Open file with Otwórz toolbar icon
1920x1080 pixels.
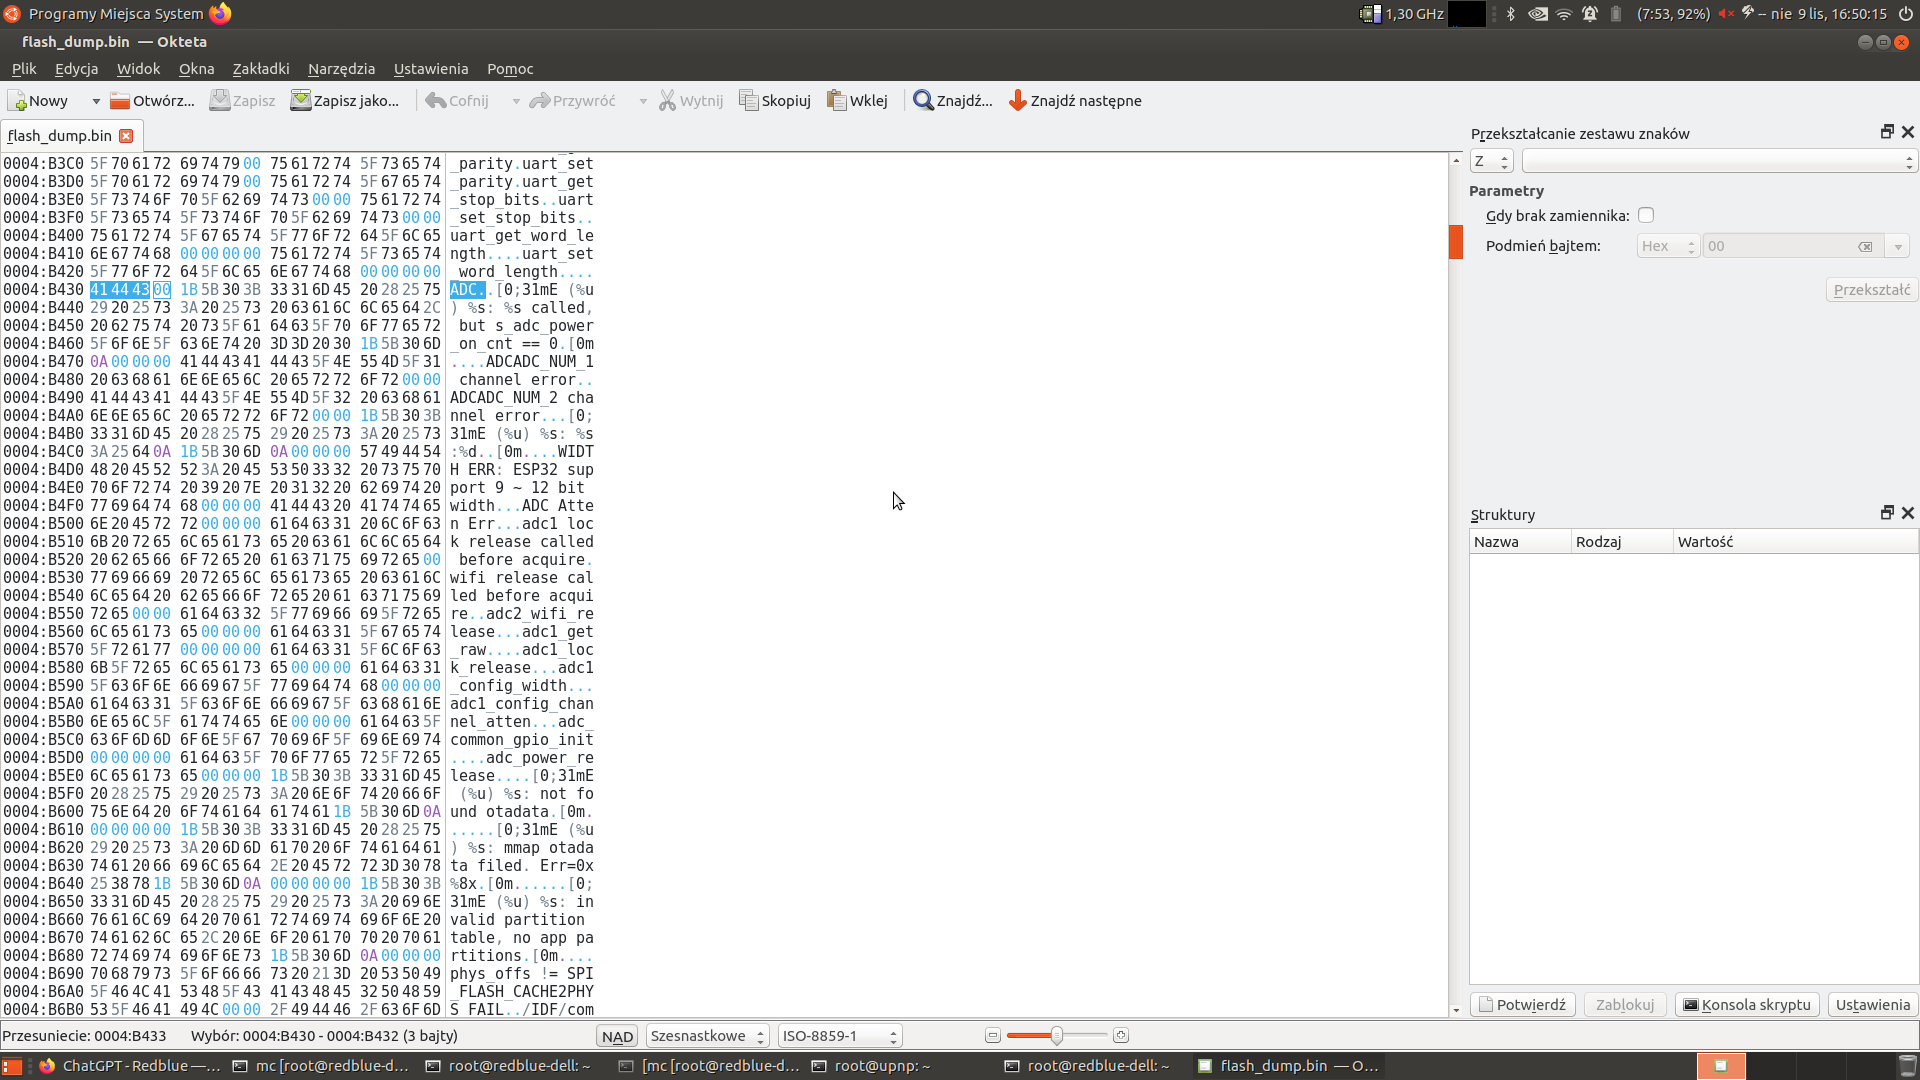click(x=120, y=101)
